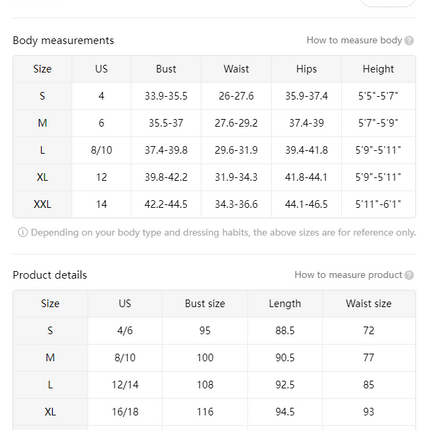Select size S cell in body measurements table

(42, 96)
